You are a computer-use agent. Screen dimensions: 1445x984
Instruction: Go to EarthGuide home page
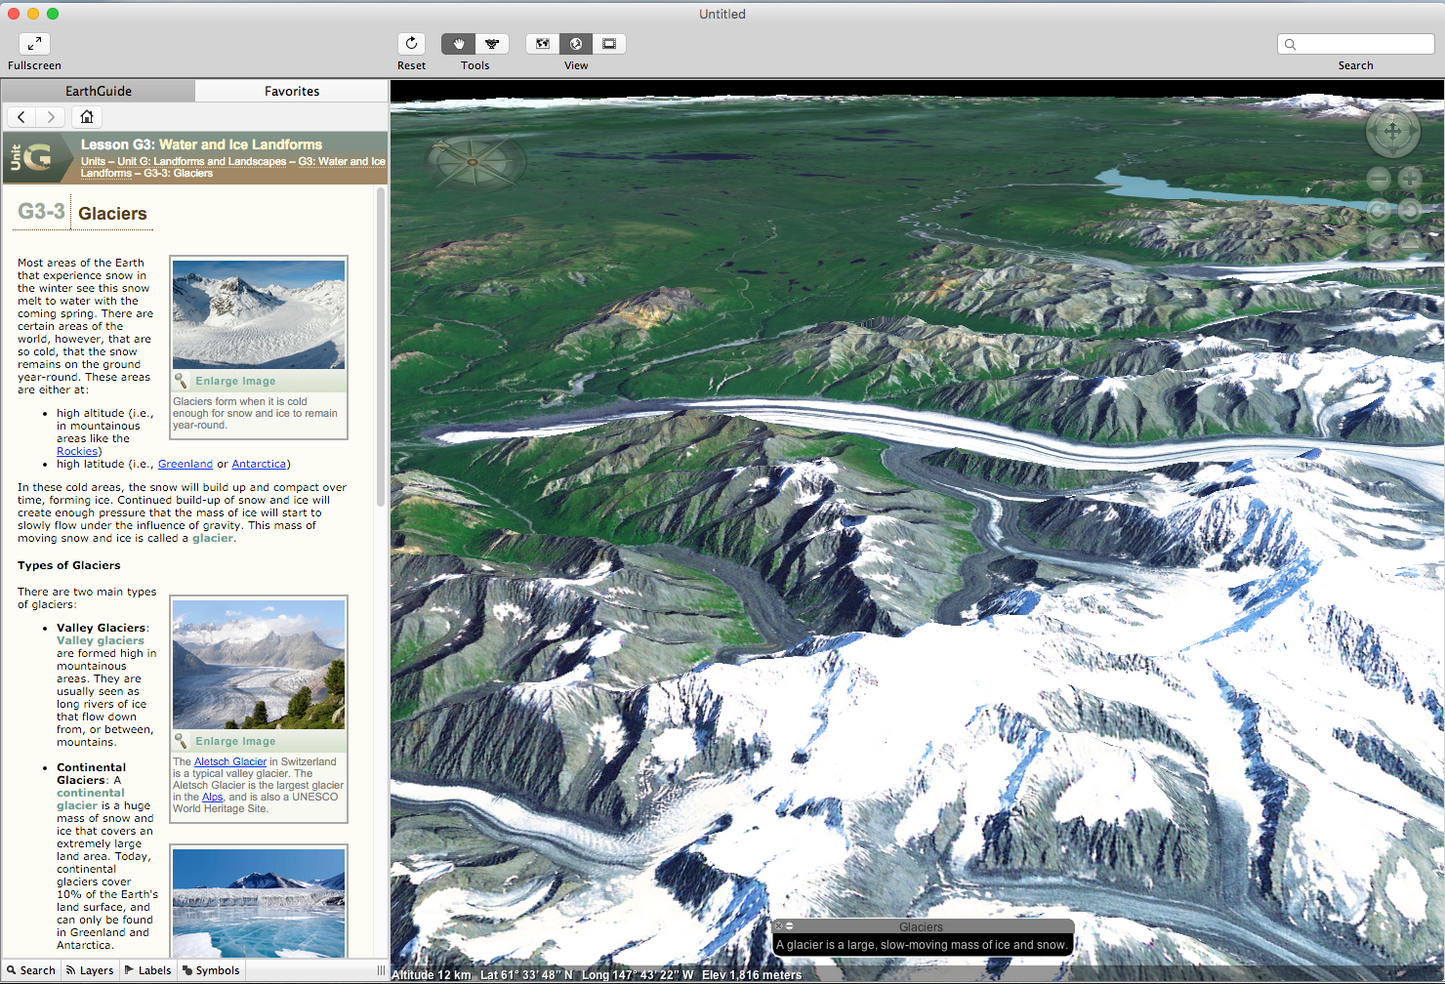click(x=87, y=117)
